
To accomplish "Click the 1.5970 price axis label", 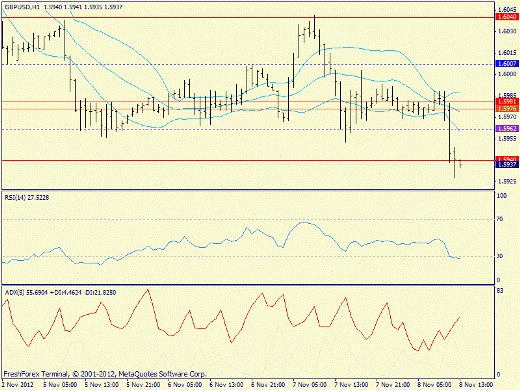I will pos(507,117).
